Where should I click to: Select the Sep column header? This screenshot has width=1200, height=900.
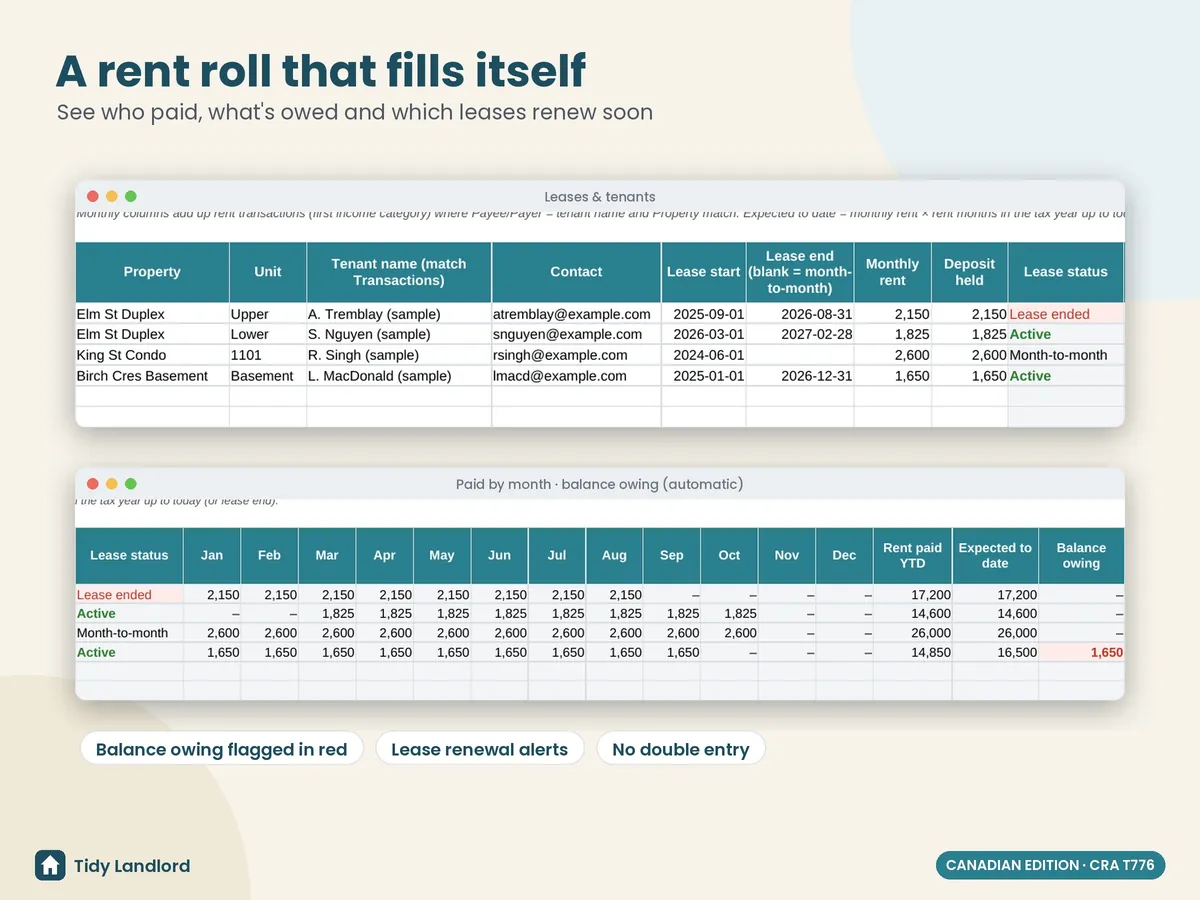pos(672,556)
